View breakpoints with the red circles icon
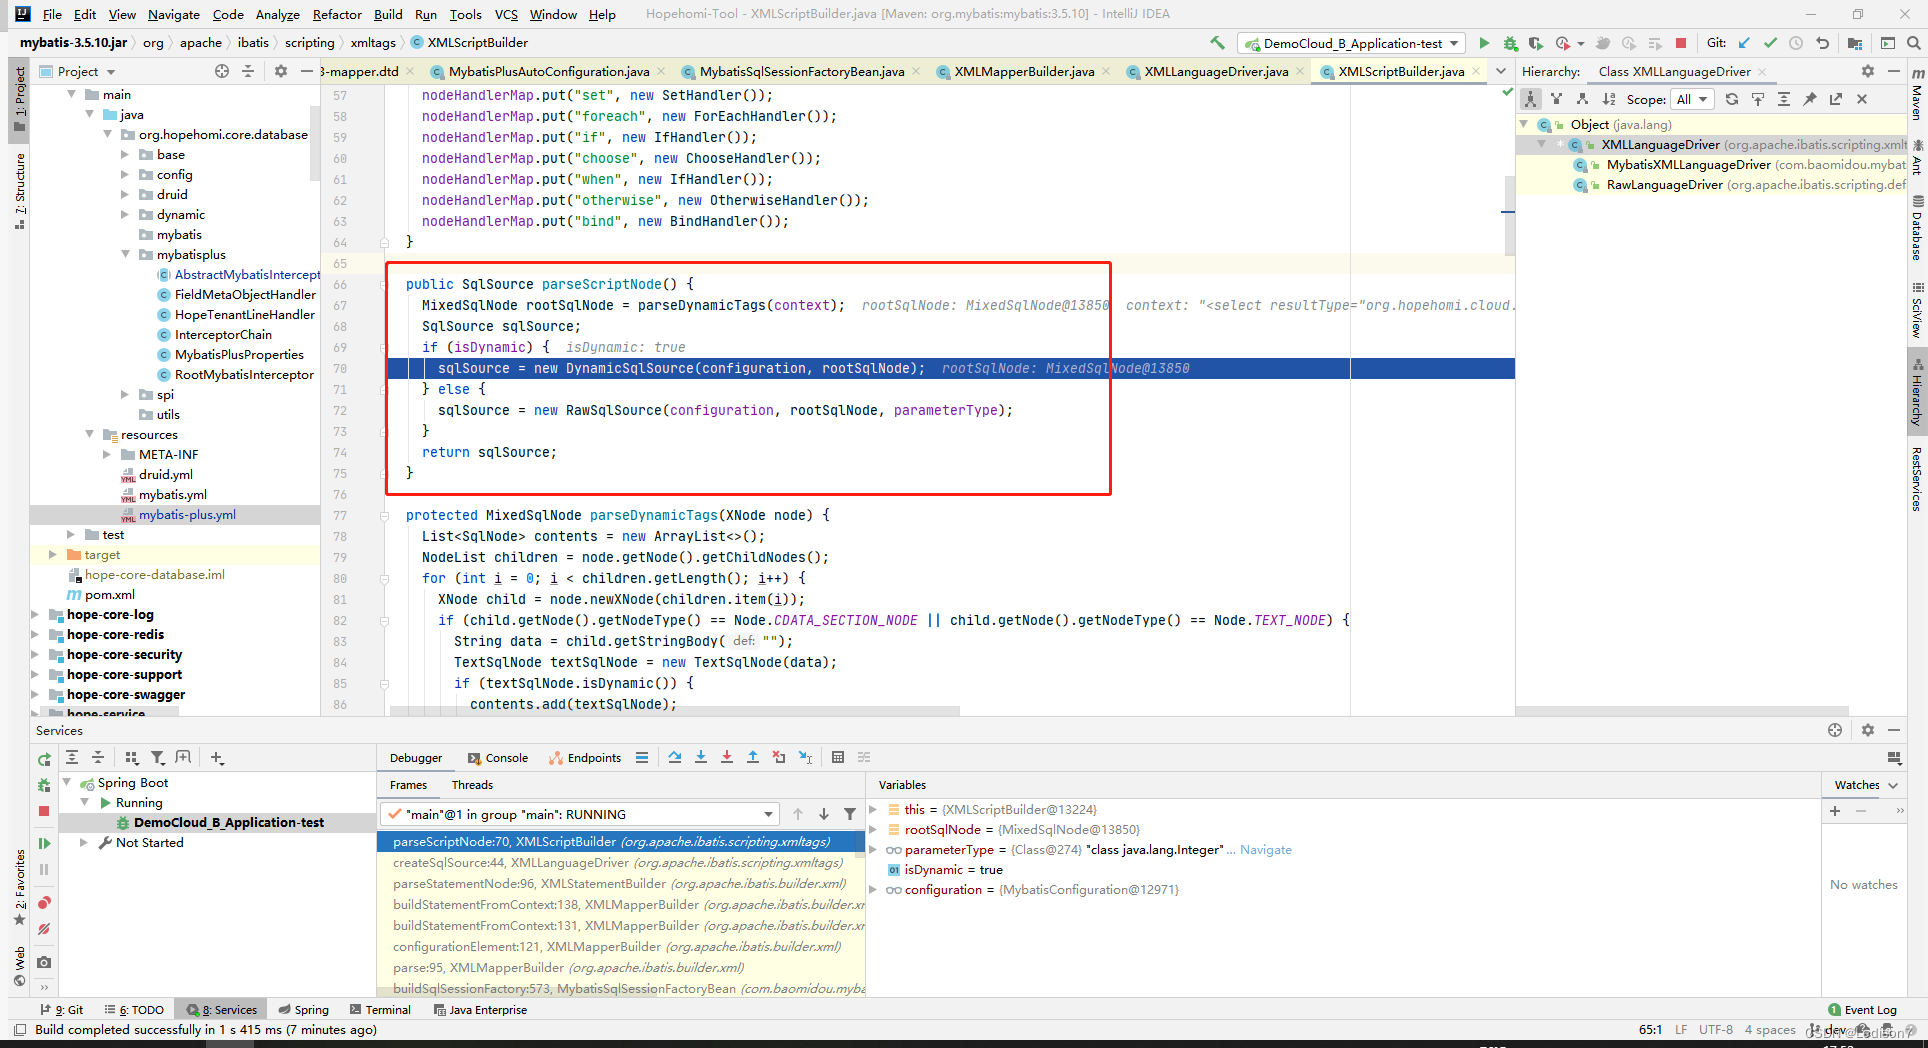1928x1048 pixels. pos(44,903)
